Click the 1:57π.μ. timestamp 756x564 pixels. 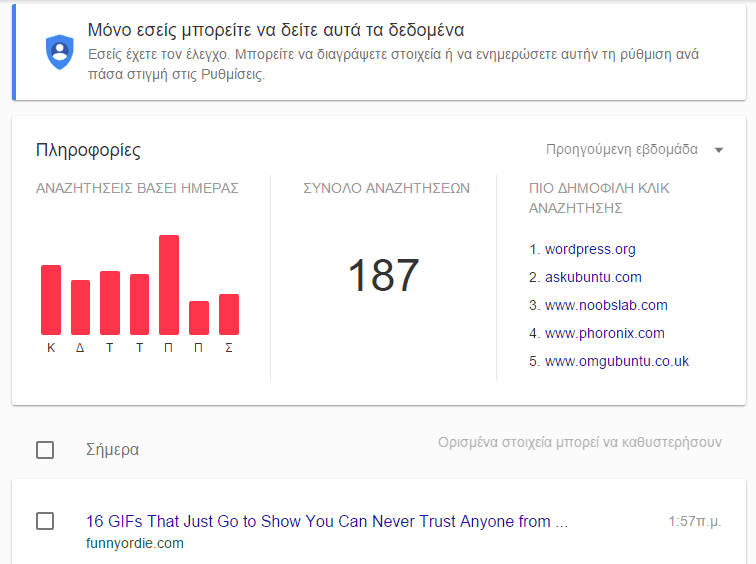(695, 521)
